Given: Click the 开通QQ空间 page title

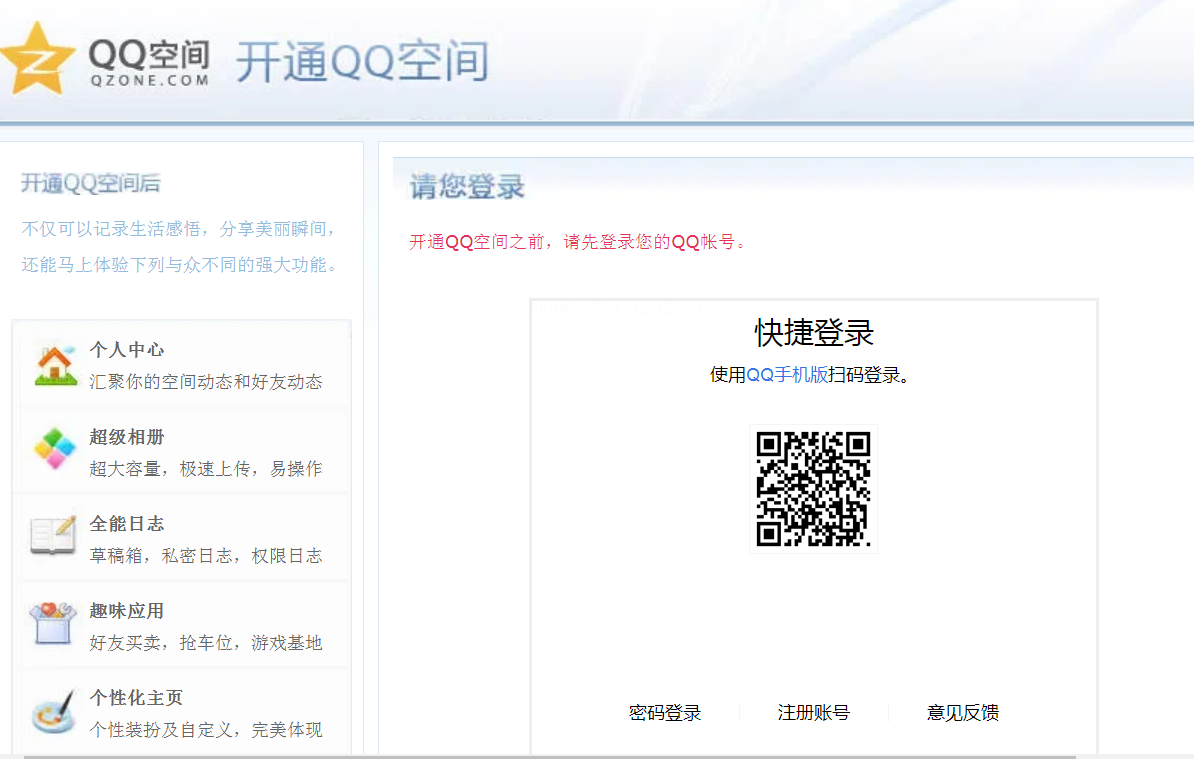Looking at the screenshot, I should click(x=362, y=61).
